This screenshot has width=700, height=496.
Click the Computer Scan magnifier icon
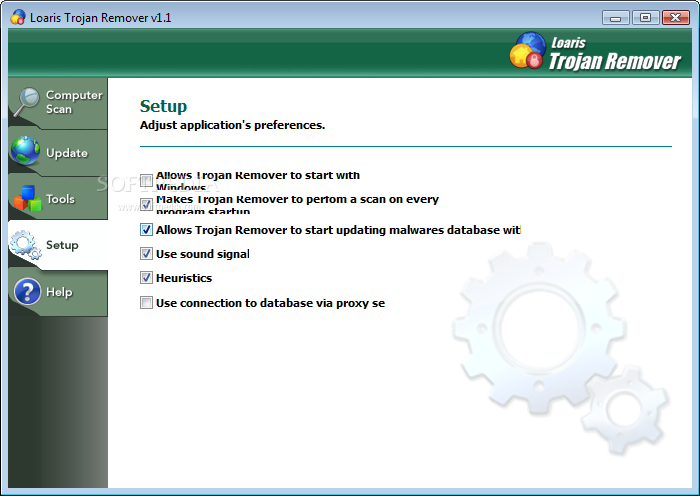pyautogui.click(x=26, y=102)
